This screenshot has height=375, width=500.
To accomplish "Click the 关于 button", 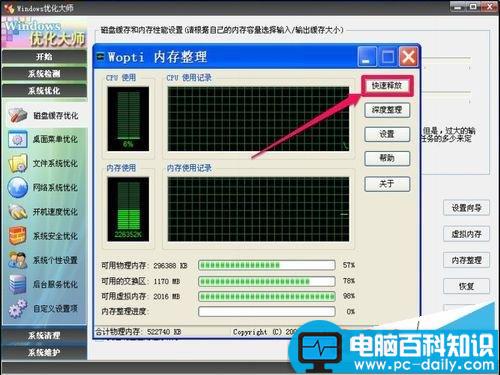I will coord(387,184).
